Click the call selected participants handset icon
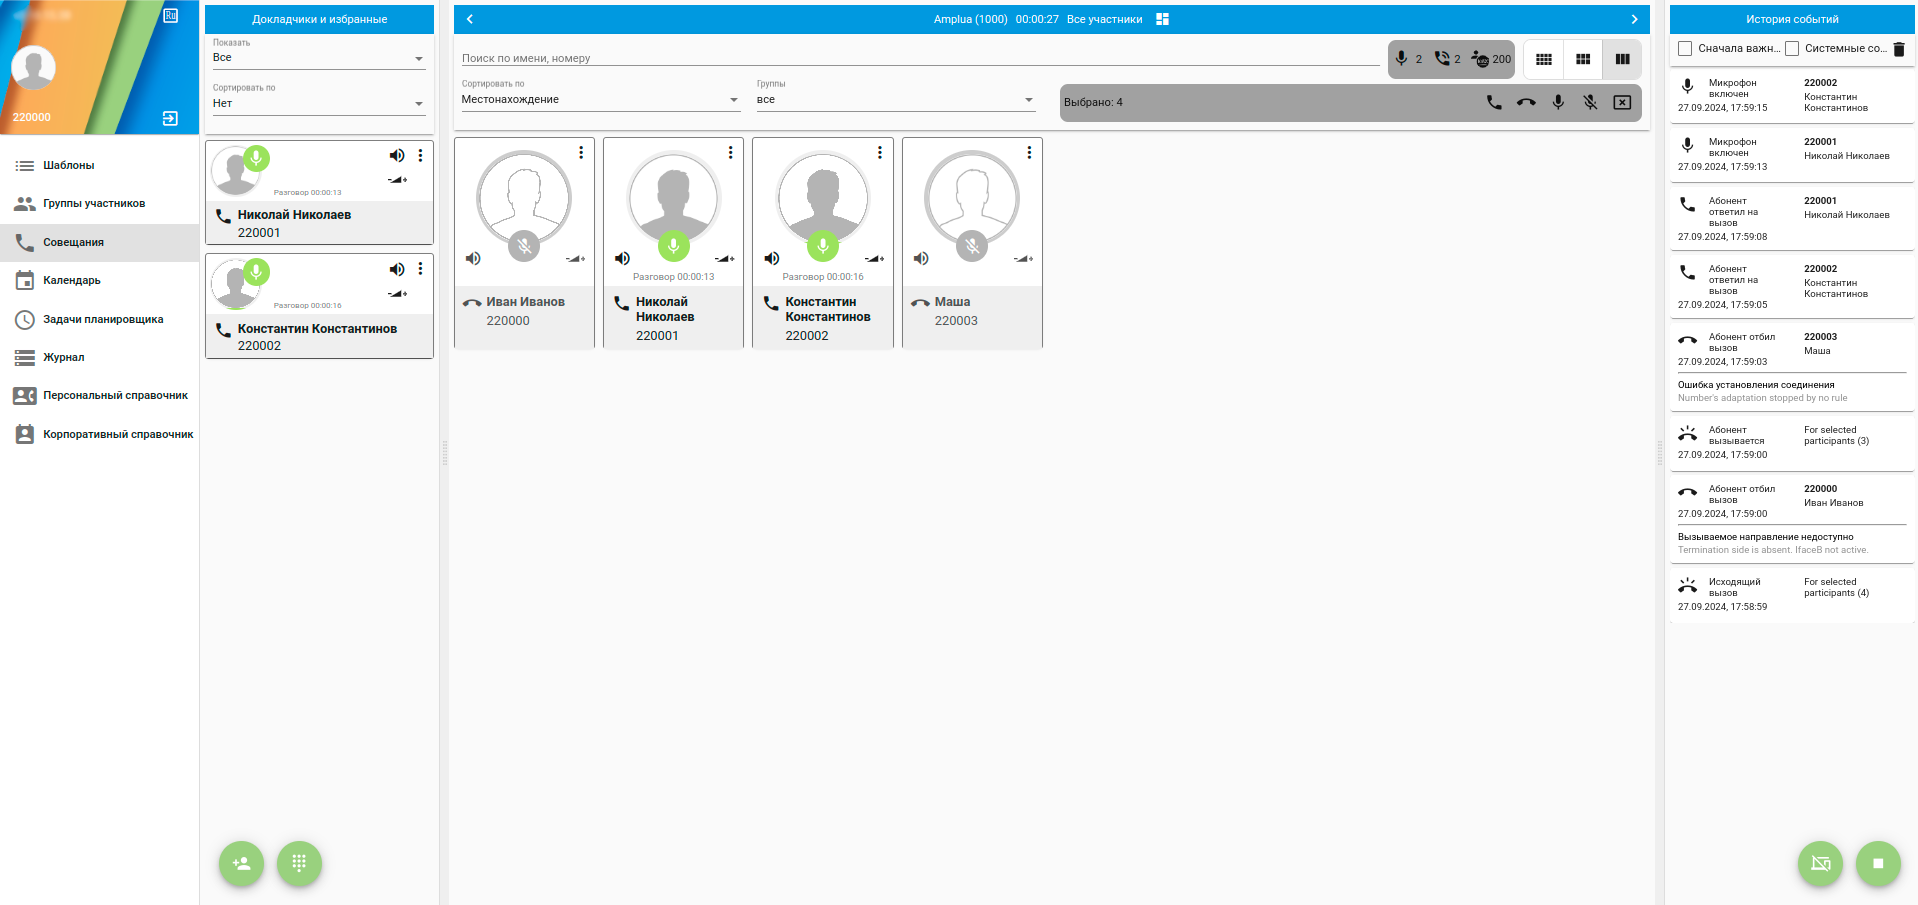Image resolution: width=1918 pixels, height=905 pixels. 1494,102
